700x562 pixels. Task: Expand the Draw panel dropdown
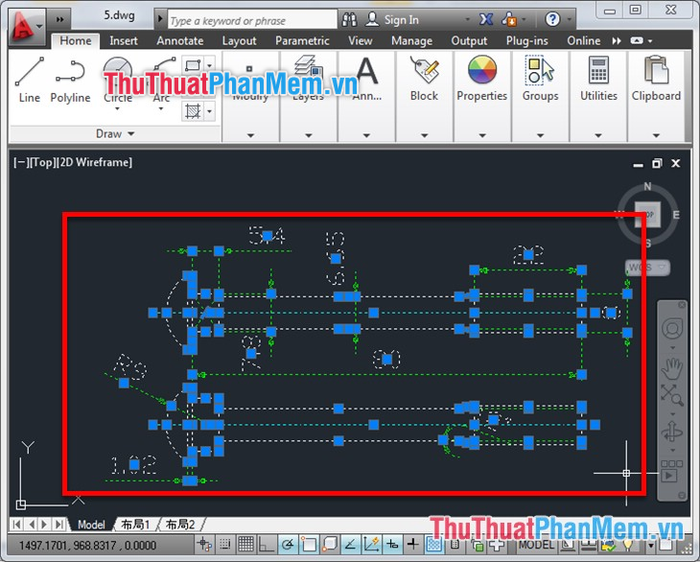[115, 133]
